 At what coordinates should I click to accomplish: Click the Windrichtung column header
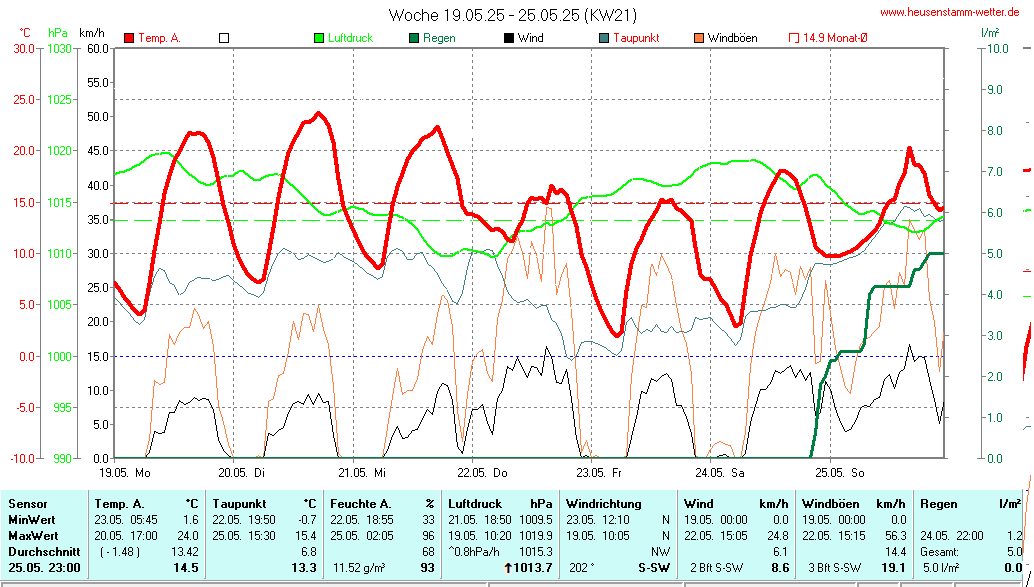point(603,504)
